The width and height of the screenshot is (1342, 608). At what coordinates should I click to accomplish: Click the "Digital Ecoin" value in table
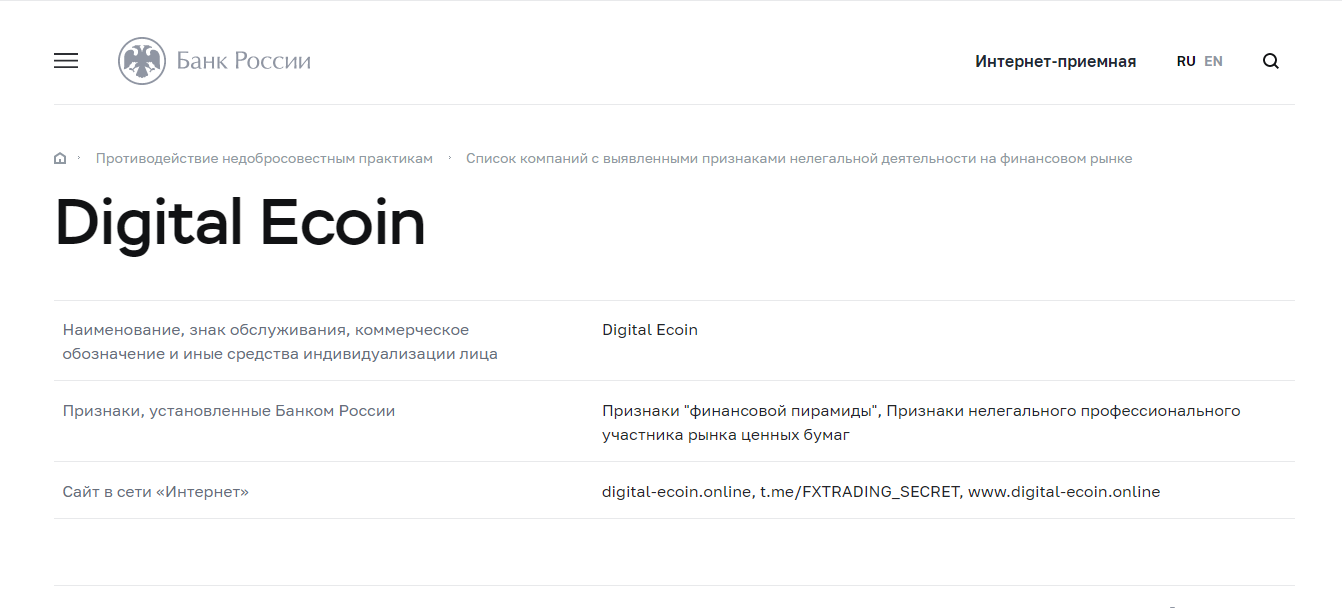click(650, 330)
